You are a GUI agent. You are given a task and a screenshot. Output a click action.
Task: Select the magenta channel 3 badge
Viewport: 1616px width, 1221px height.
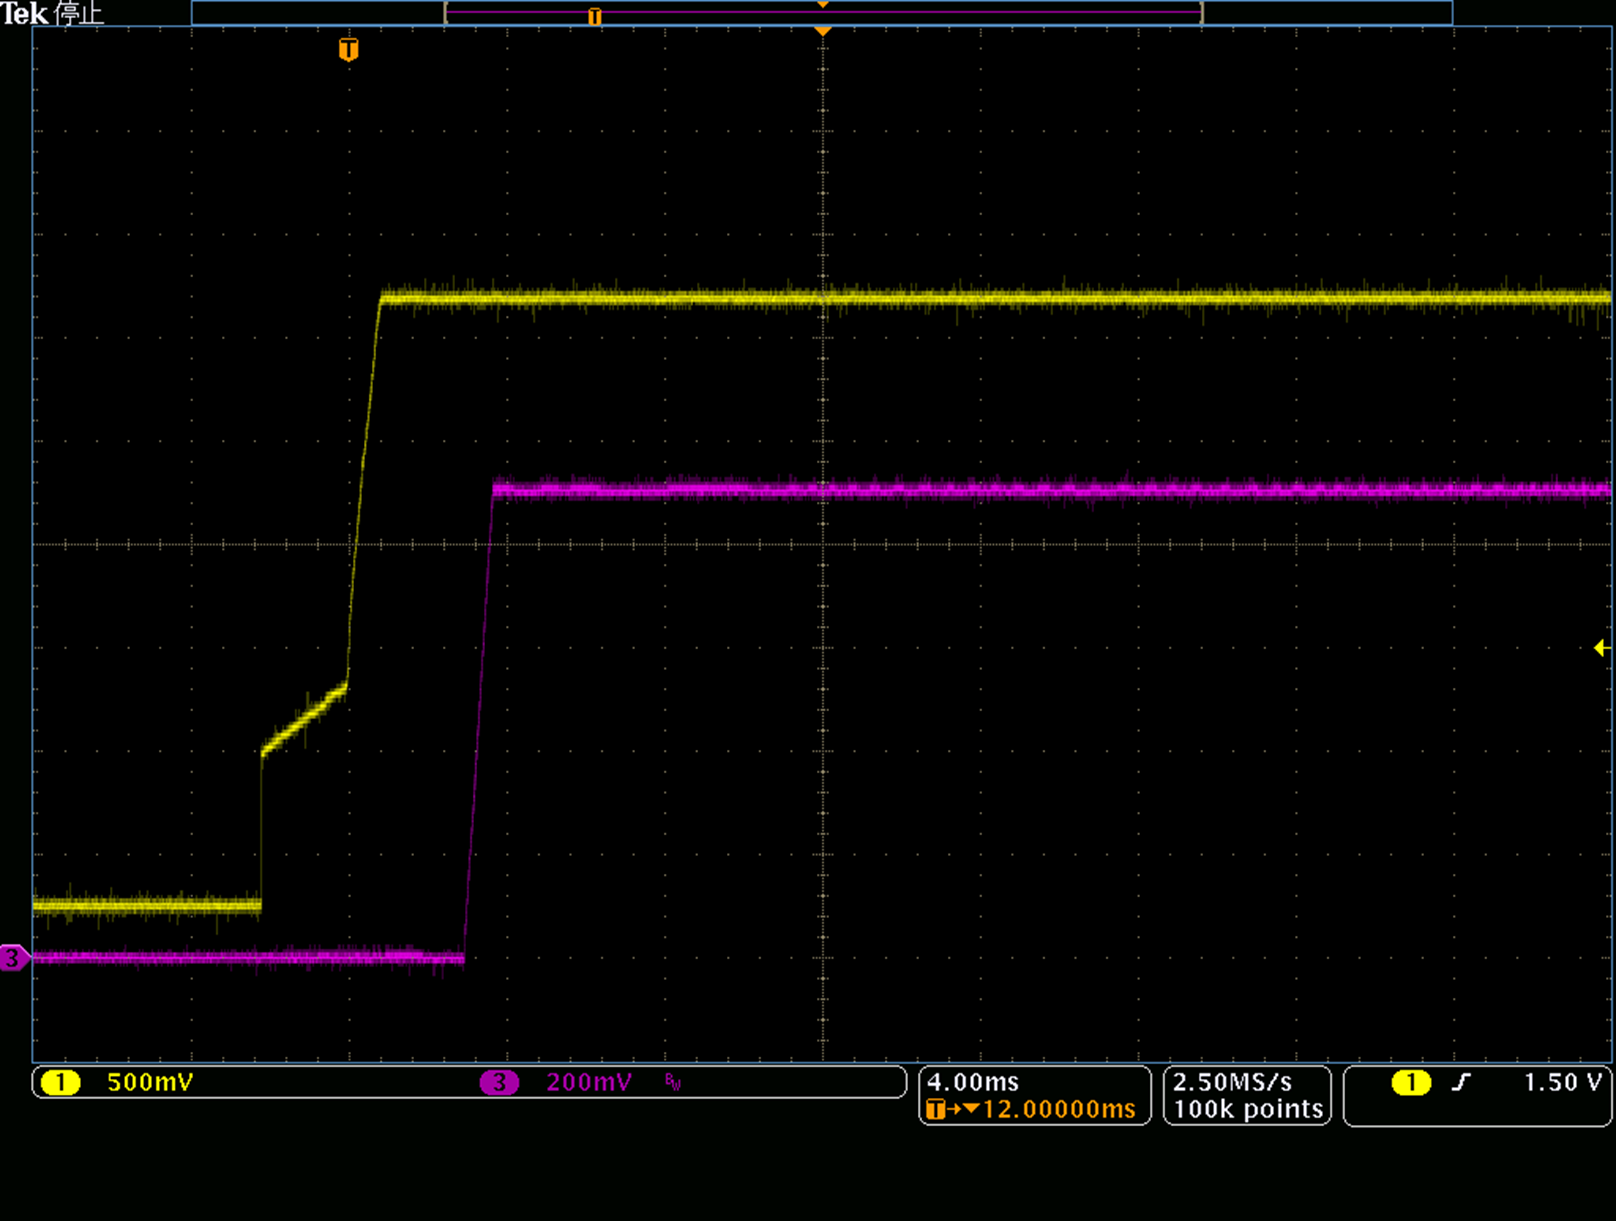click(x=499, y=1082)
